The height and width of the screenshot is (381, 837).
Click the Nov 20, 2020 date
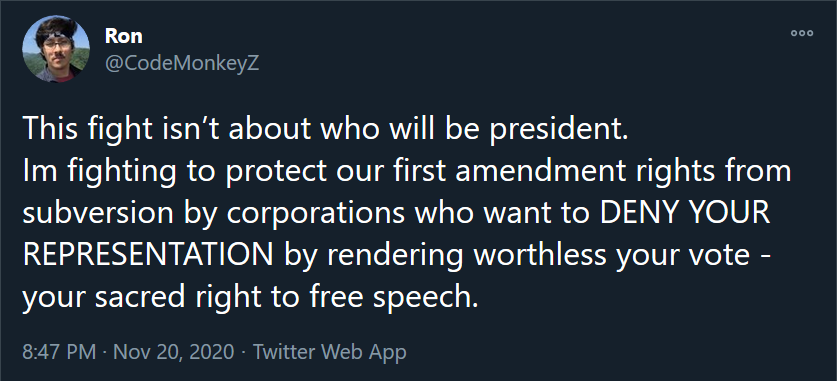[x=174, y=352]
